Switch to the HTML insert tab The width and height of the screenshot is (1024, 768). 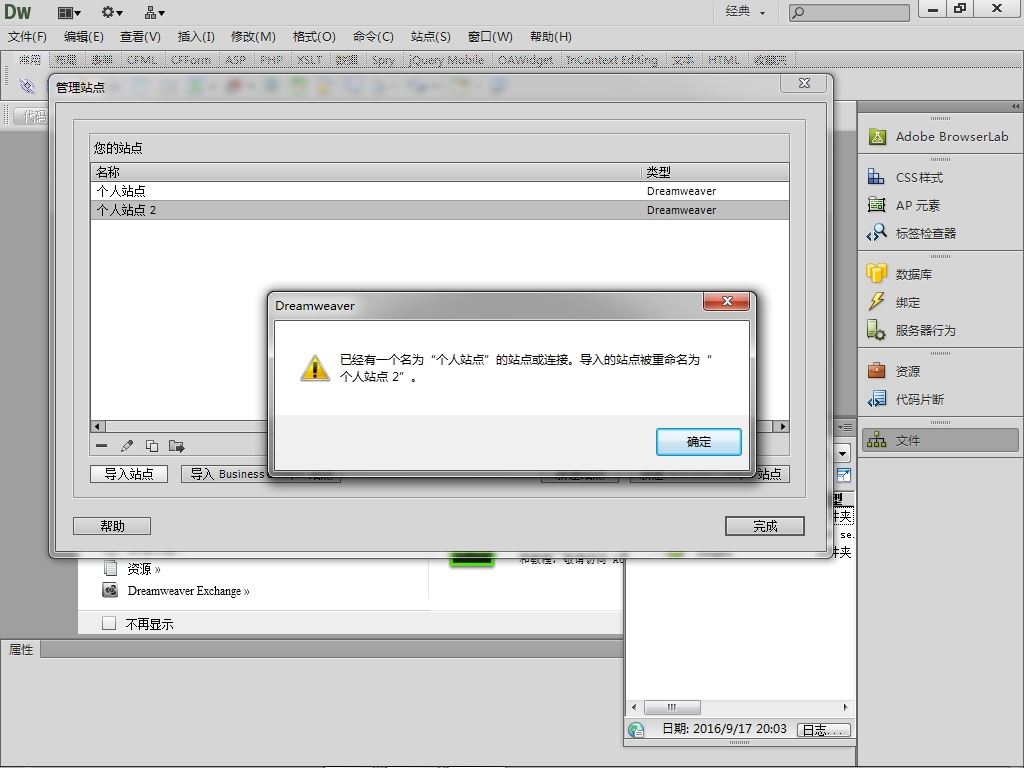(x=724, y=60)
